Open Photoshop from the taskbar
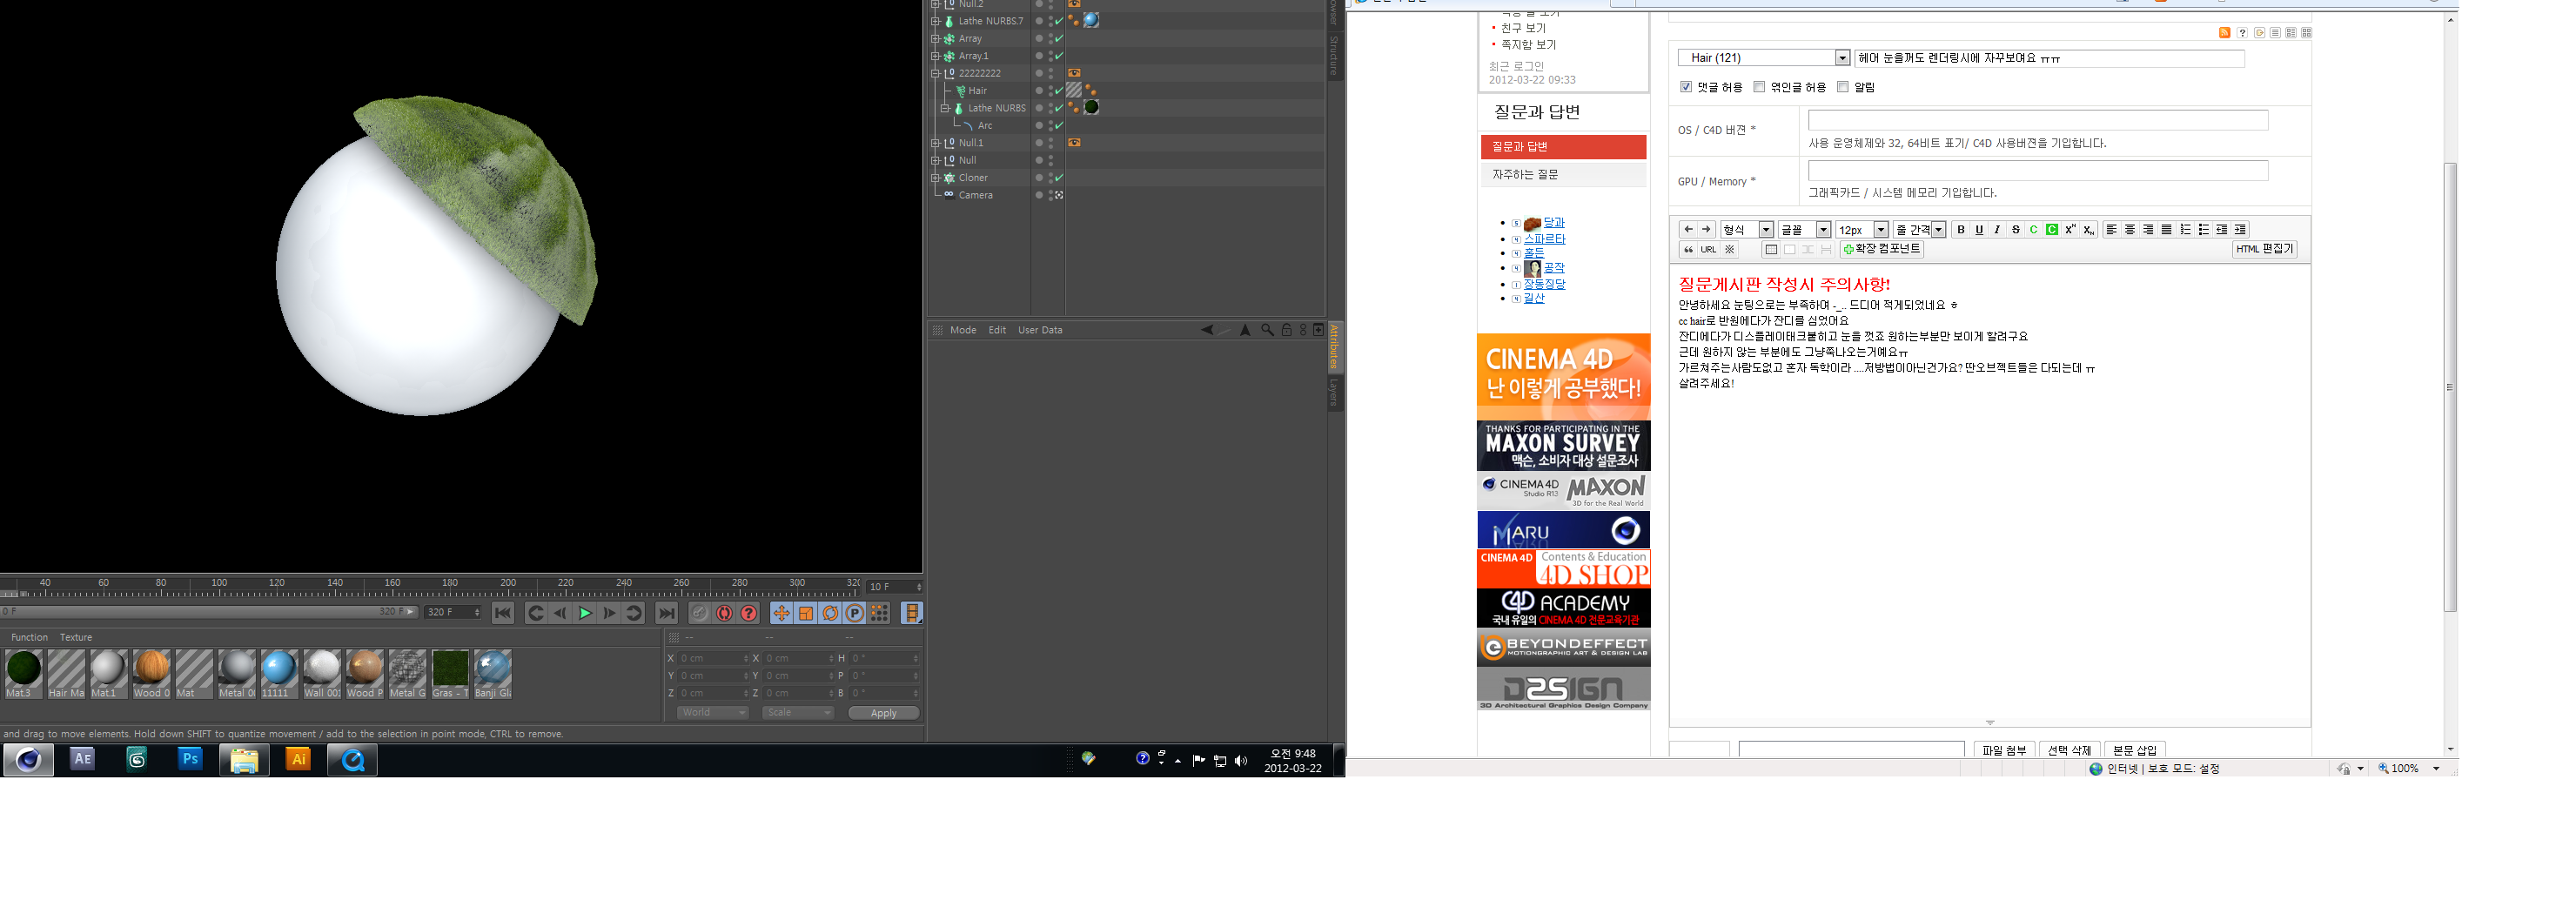This screenshot has height=914, width=2576. [x=190, y=759]
